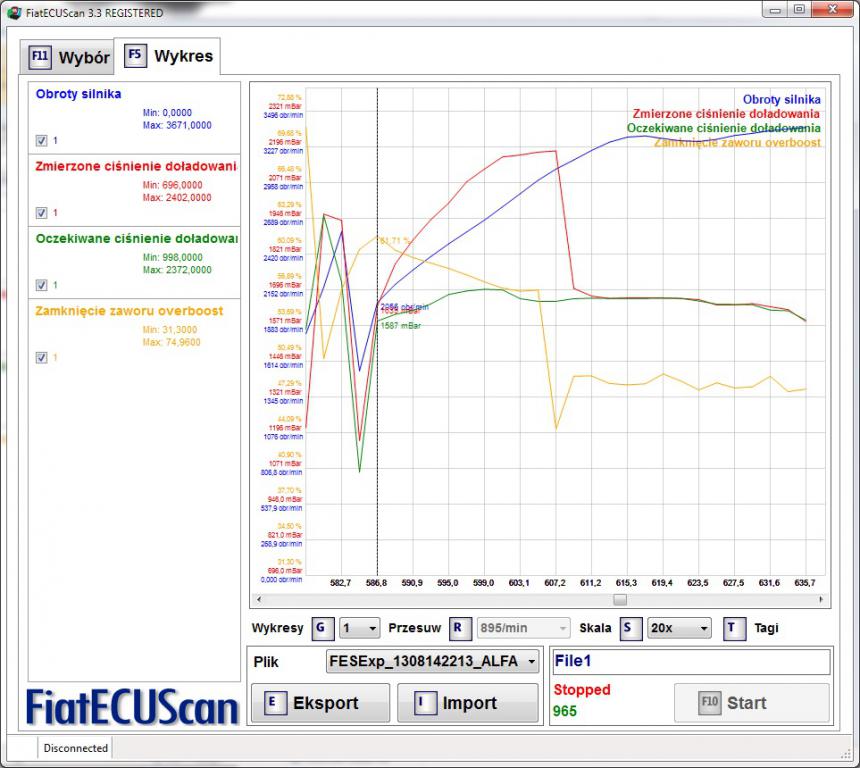Click the F5 key icon
This screenshot has height=768, width=860.
[x=135, y=55]
